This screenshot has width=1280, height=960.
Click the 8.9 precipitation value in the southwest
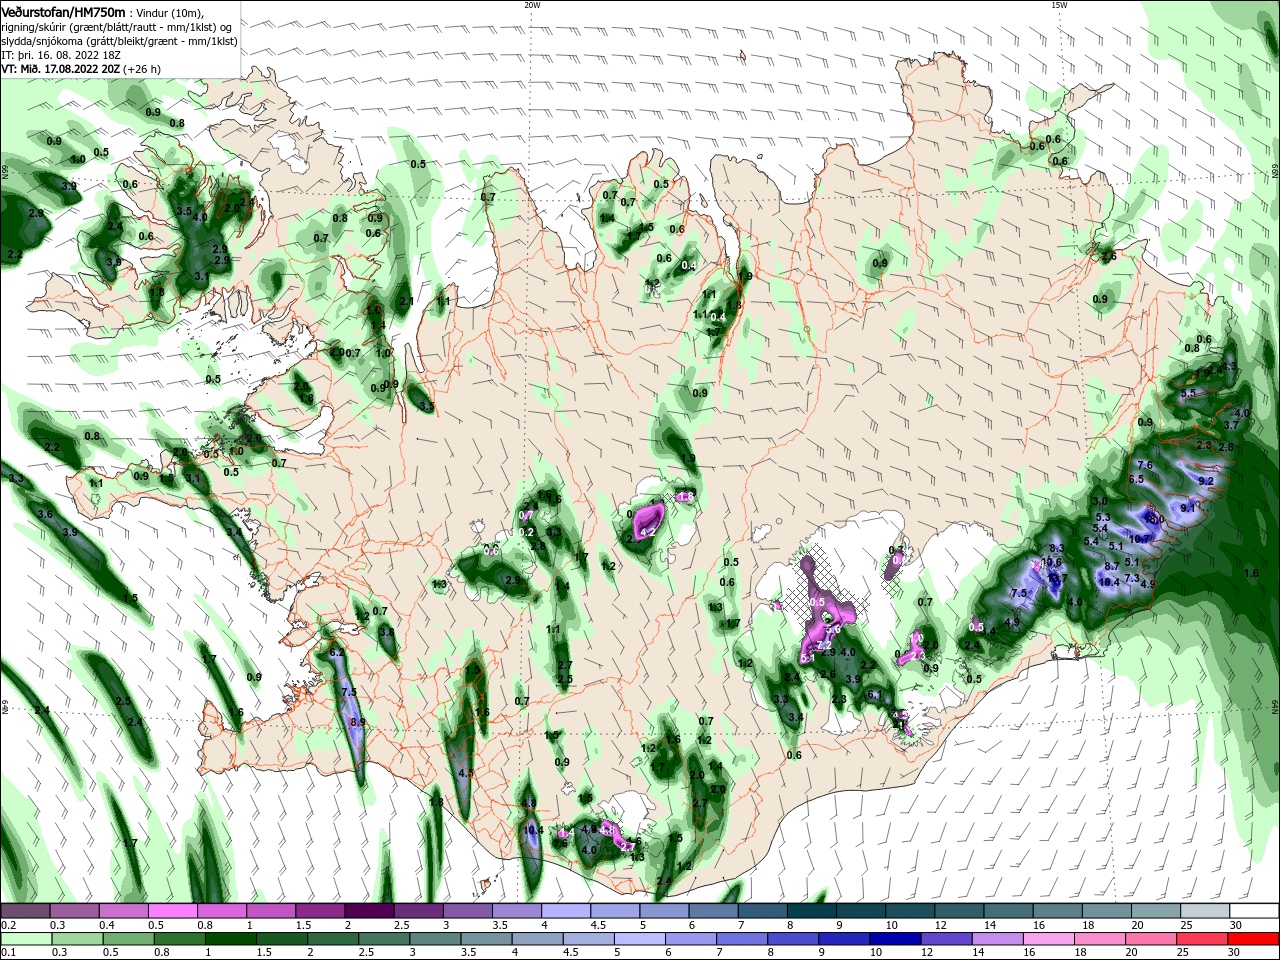(358, 721)
